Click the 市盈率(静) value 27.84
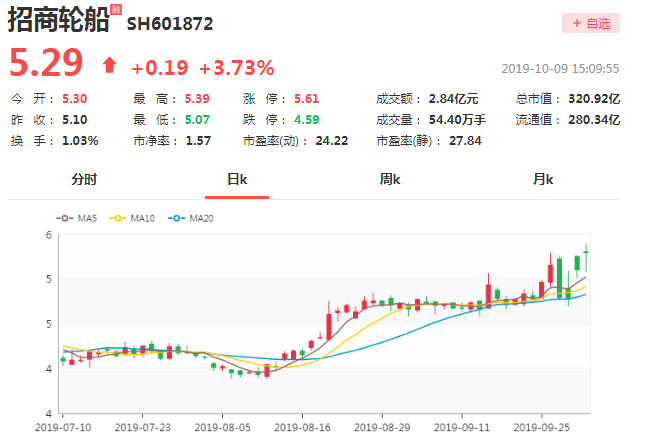This screenshot has width=645, height=441. click(465, 141)
